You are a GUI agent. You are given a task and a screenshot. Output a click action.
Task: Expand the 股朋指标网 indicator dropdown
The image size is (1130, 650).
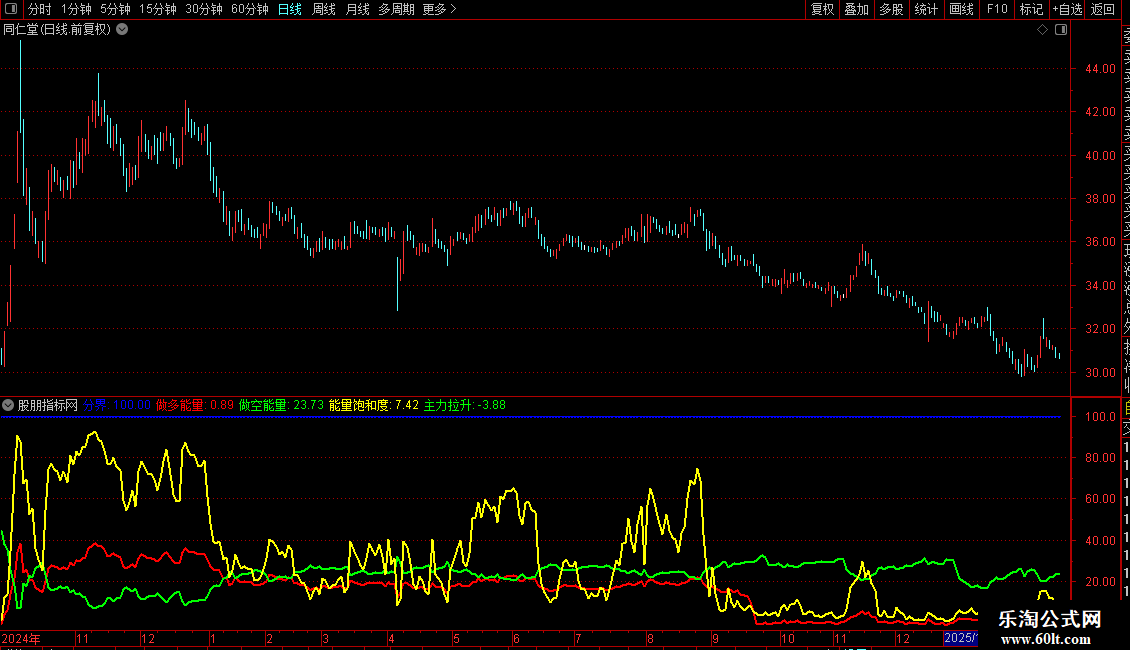[x=9, y=405]
